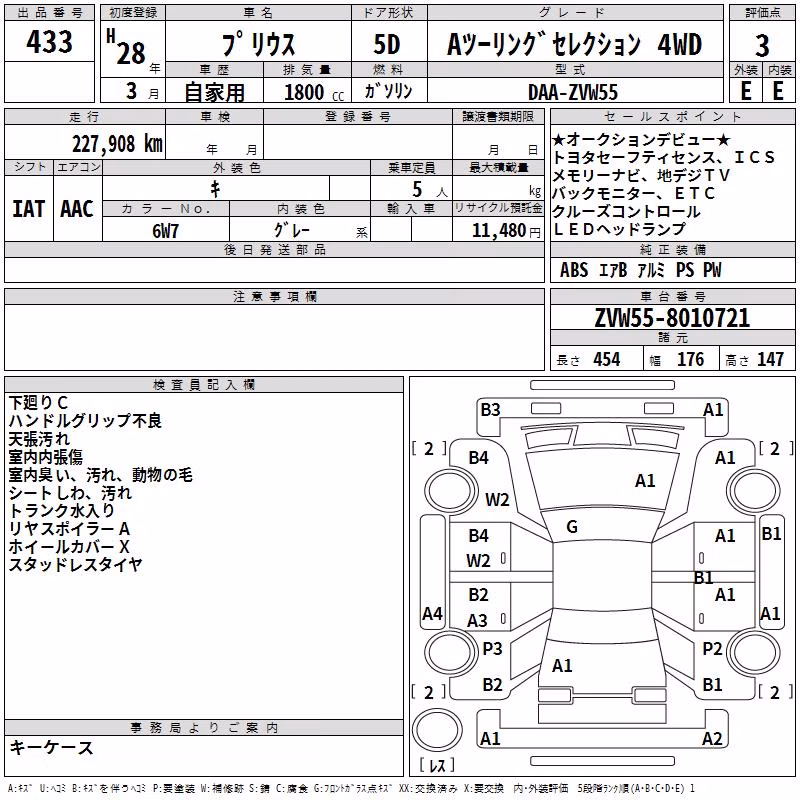Select the トランク水入り inspector note
800x800 pixels.
[x=62, y=511]
